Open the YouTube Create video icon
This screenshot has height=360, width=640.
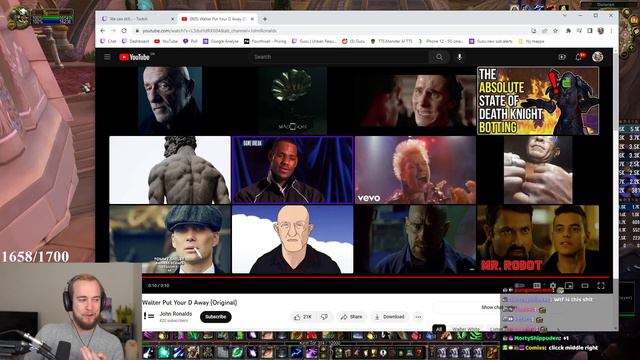[562, 57]
